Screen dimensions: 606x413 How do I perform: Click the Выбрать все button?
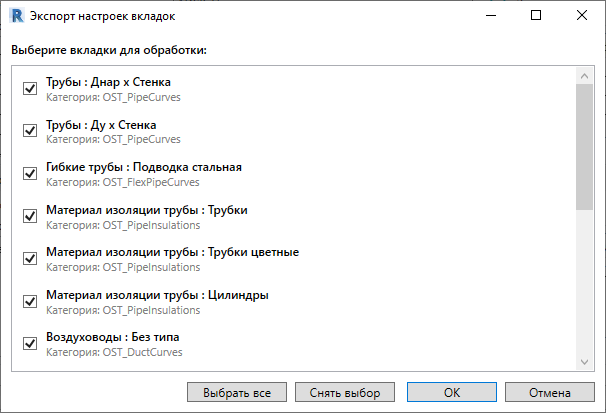click(x=237, y=393)
